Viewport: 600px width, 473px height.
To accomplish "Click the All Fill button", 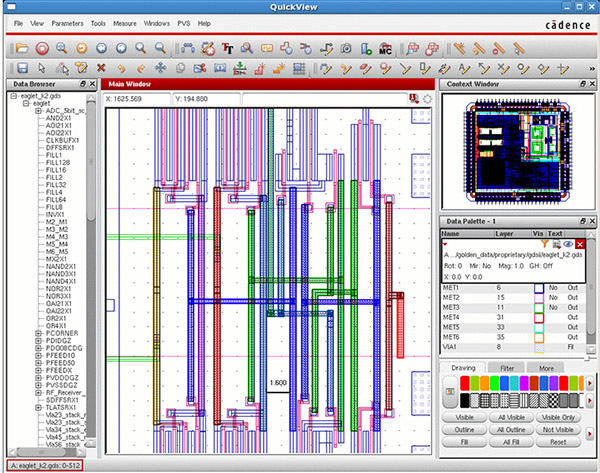I will click(511, 442).
